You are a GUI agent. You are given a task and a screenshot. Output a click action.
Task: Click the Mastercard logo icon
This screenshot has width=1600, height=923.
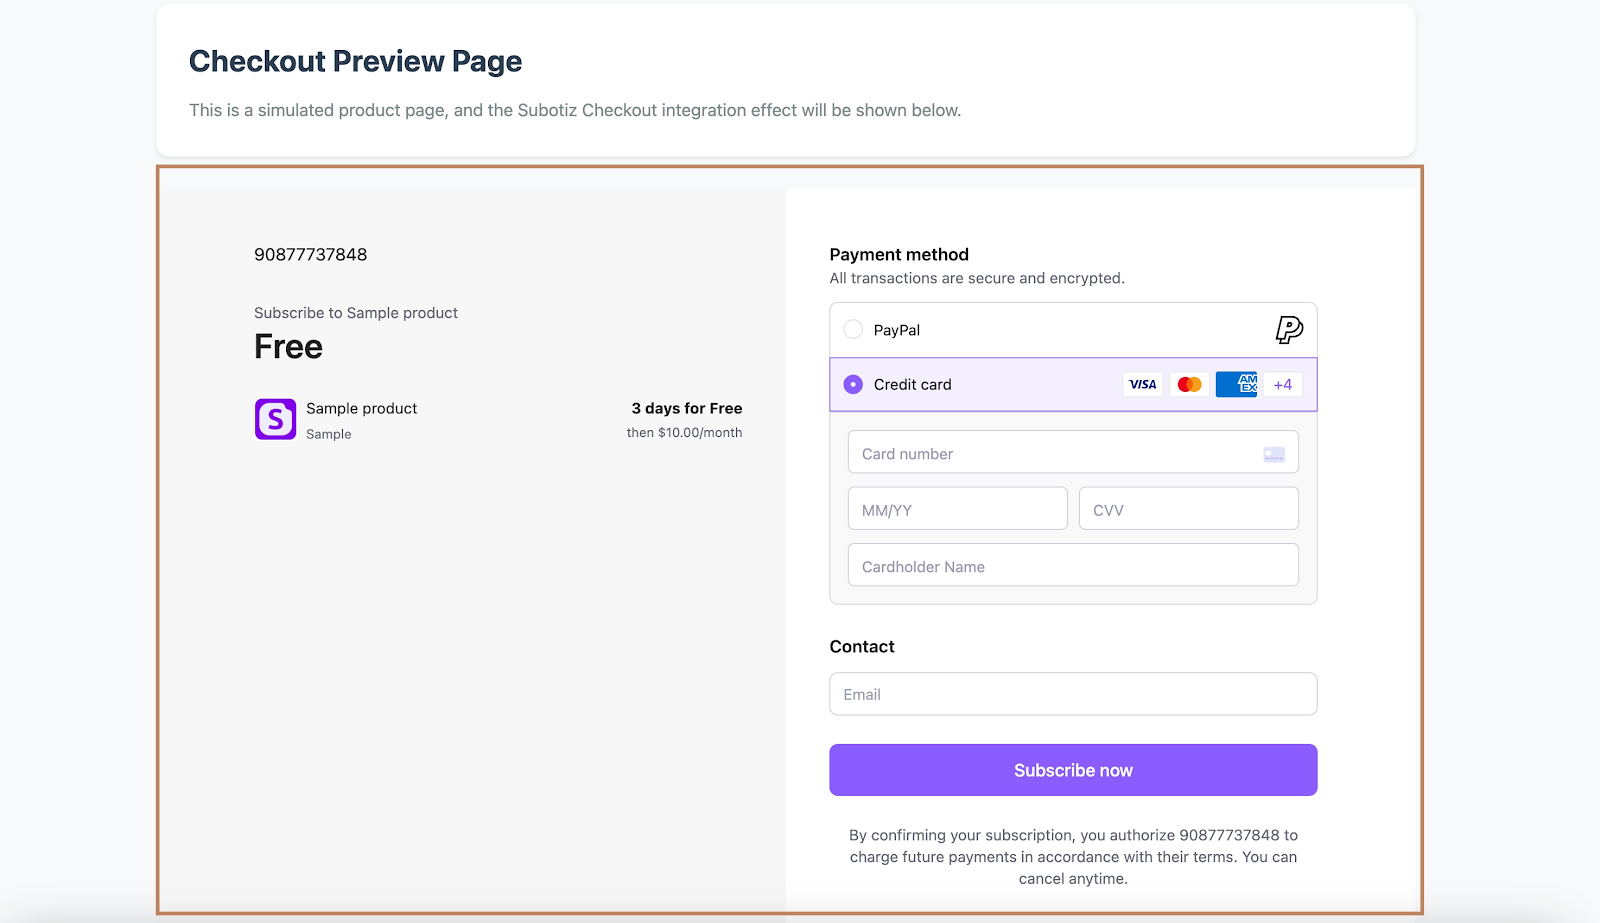click(x=1189, y=384)
